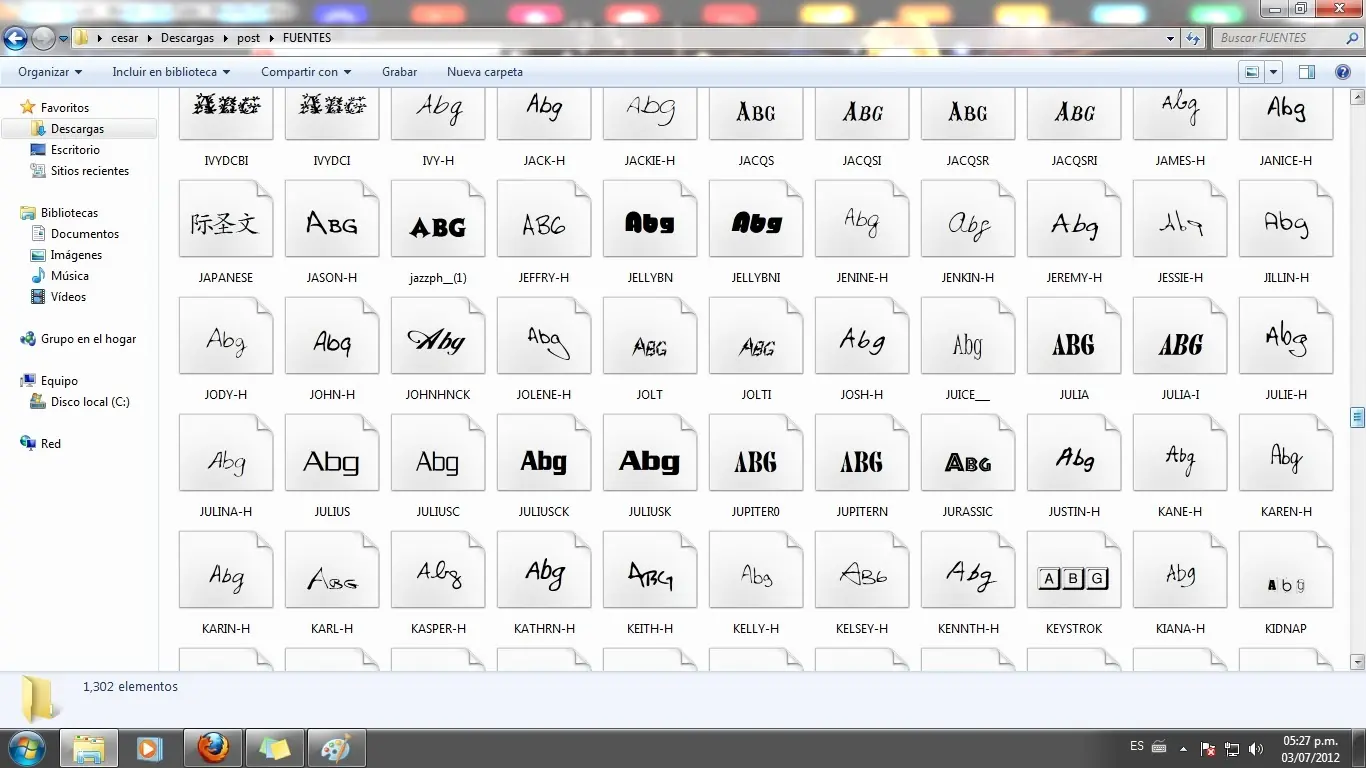Click the scrollbar down arrow

tap(1357, 662)
